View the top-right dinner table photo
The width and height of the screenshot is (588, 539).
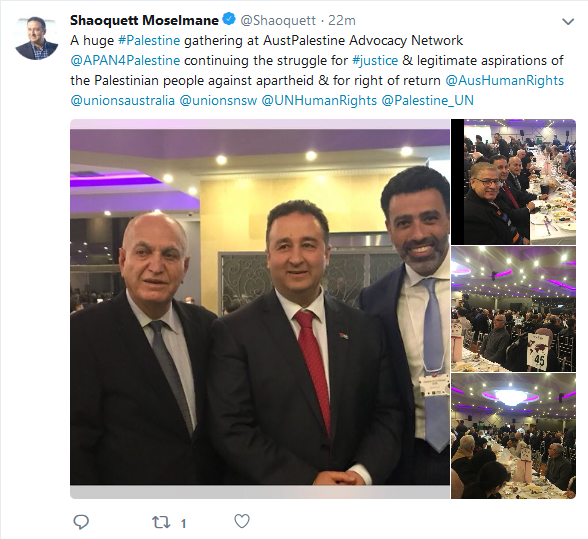coord(513,182)
